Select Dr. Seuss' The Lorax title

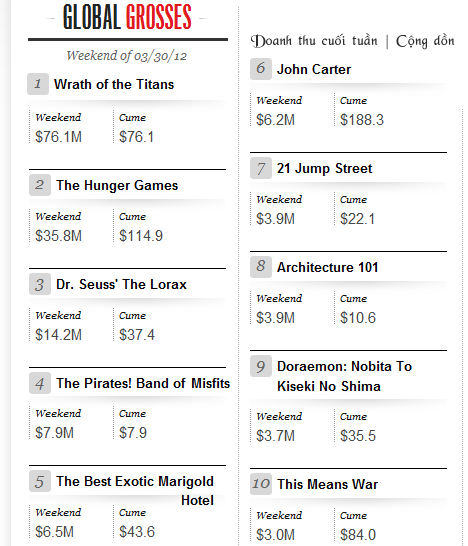pos(121,284)
